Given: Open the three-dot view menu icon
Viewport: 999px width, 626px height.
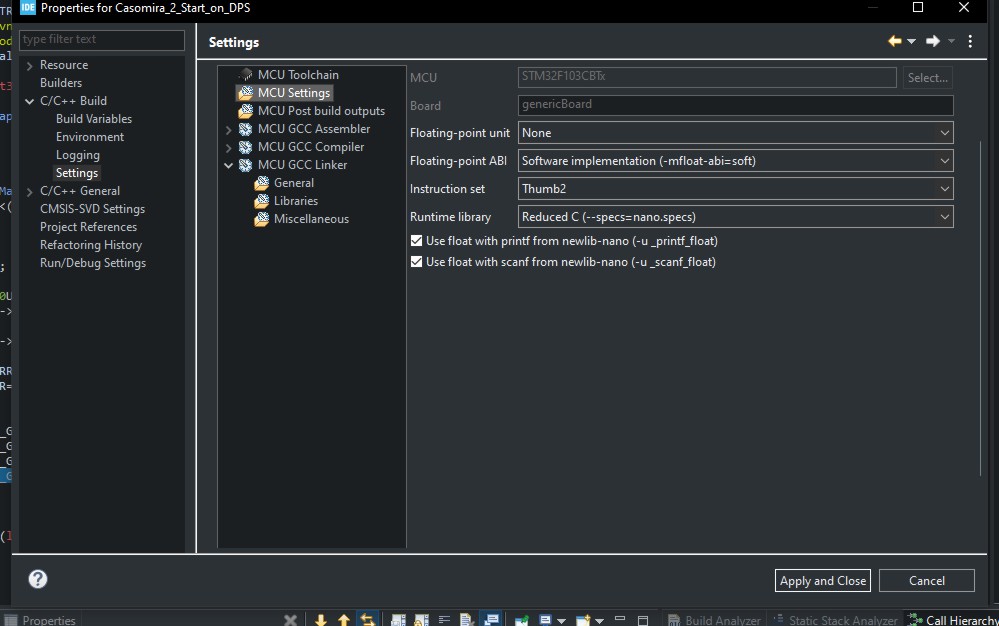Looking at the screenshot, I should coord(970,41).
